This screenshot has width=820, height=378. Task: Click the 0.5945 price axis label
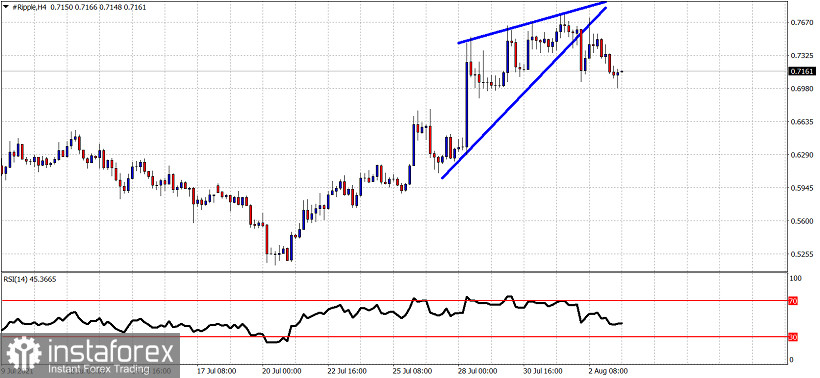tap(802, 188)
